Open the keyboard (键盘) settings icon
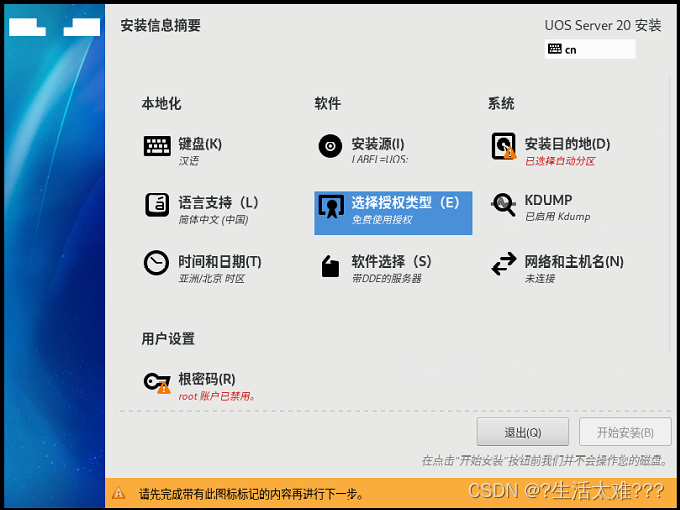This screenshot has height=510, width=680. pyautogui.click(x=157, y=146)
